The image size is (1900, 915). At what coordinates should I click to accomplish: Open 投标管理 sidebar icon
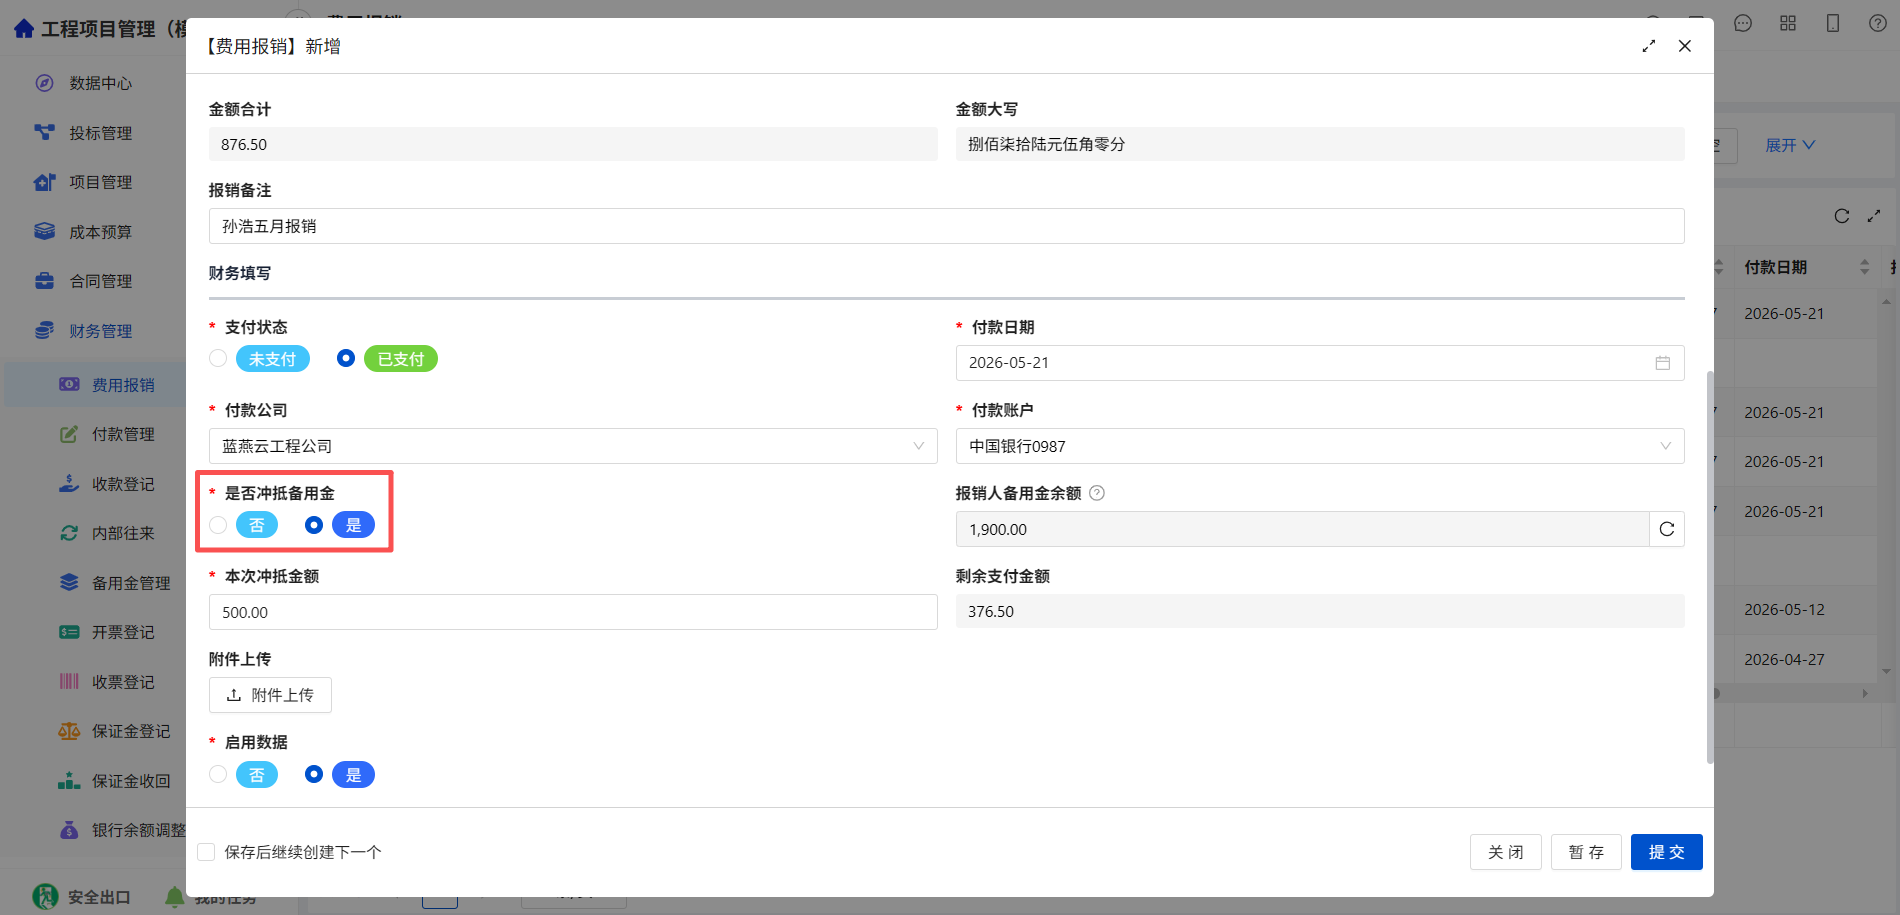44,132
